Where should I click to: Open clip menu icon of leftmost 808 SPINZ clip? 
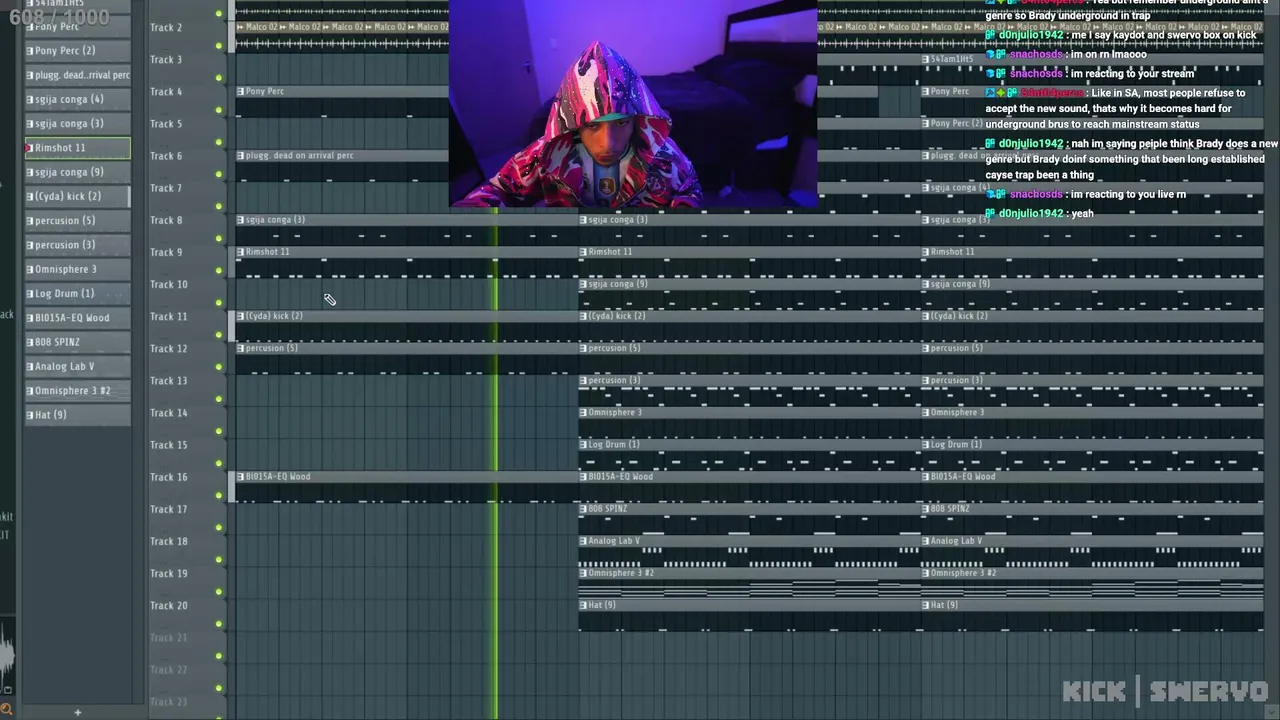[584, 509]
